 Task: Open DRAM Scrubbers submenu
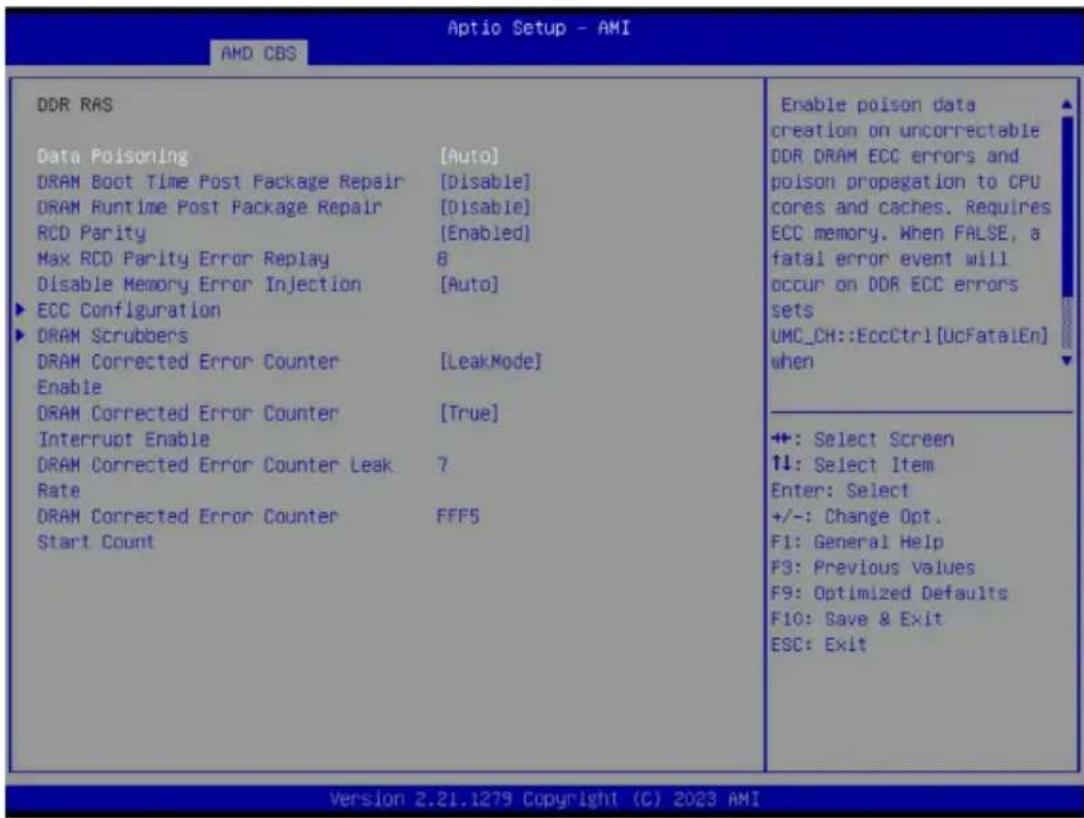point(112,336)
